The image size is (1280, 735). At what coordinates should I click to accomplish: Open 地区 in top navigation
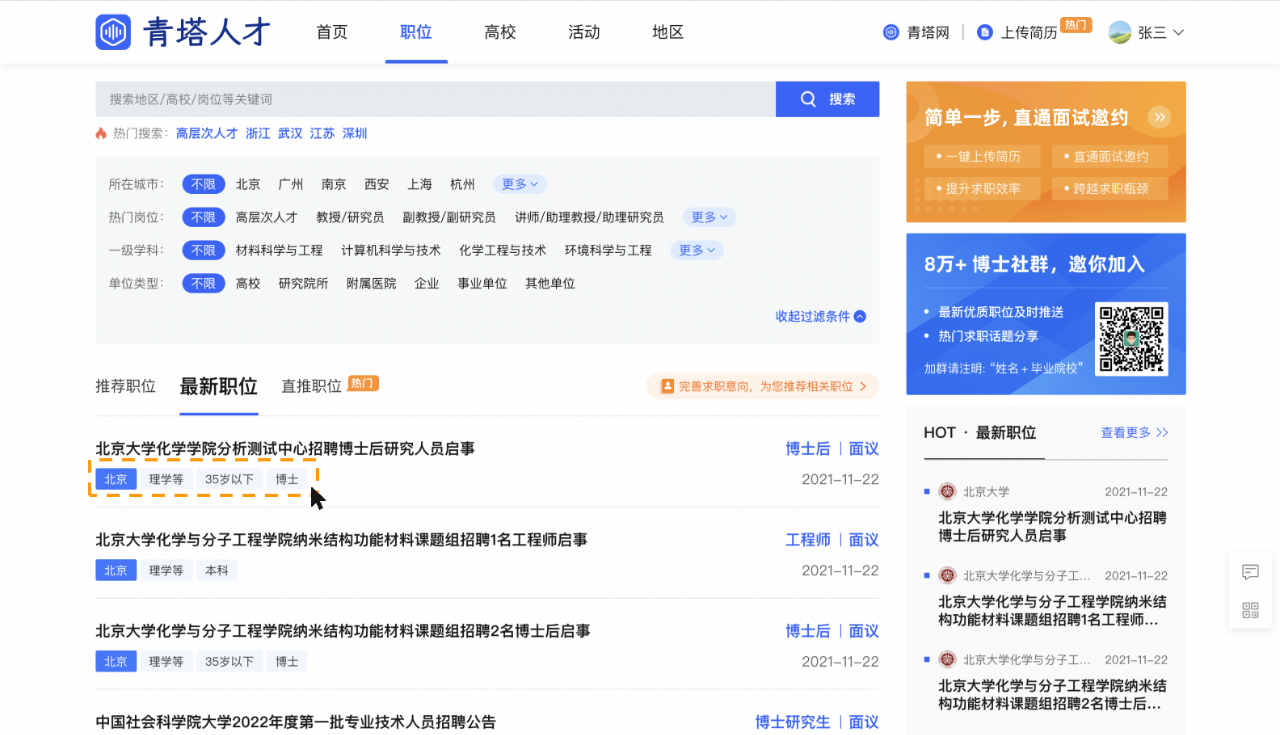pyautogui.click(x=668, y=32)
